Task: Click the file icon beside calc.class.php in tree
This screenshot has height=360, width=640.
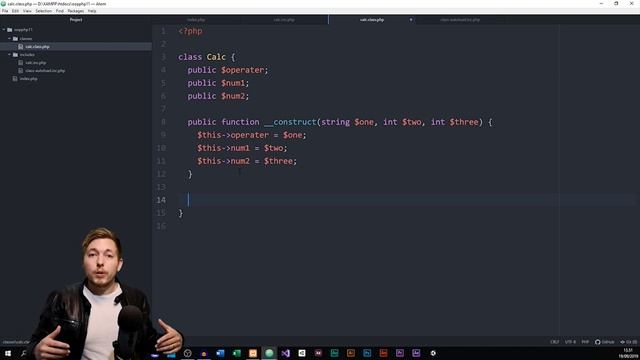Action: [x=20, y=47]
